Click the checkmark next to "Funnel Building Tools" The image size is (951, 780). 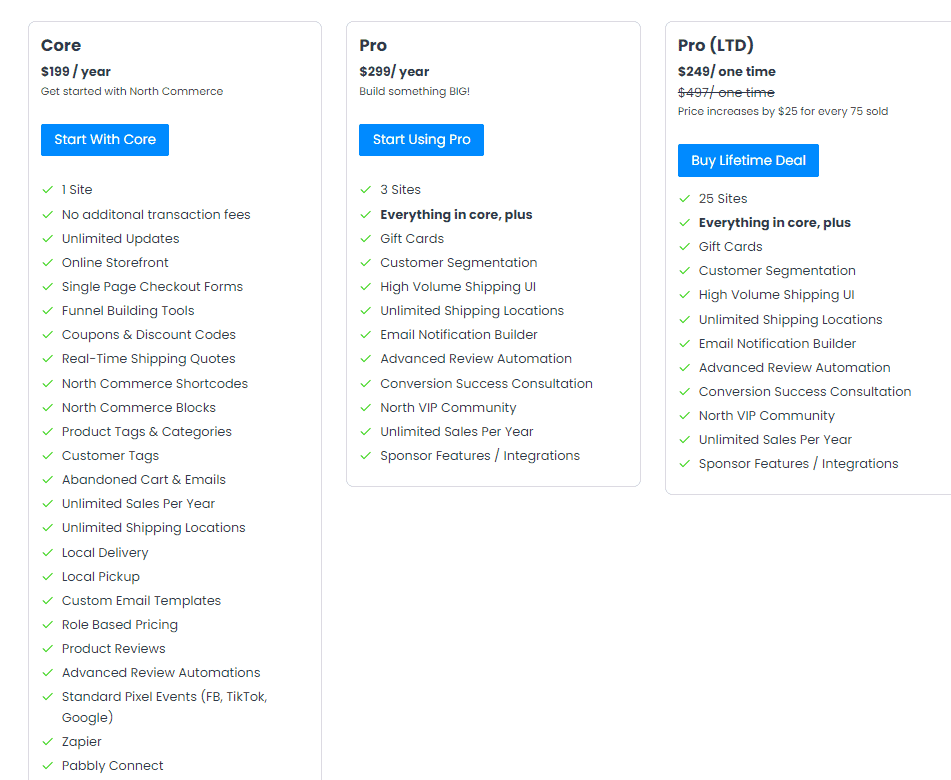pos(47,311)
